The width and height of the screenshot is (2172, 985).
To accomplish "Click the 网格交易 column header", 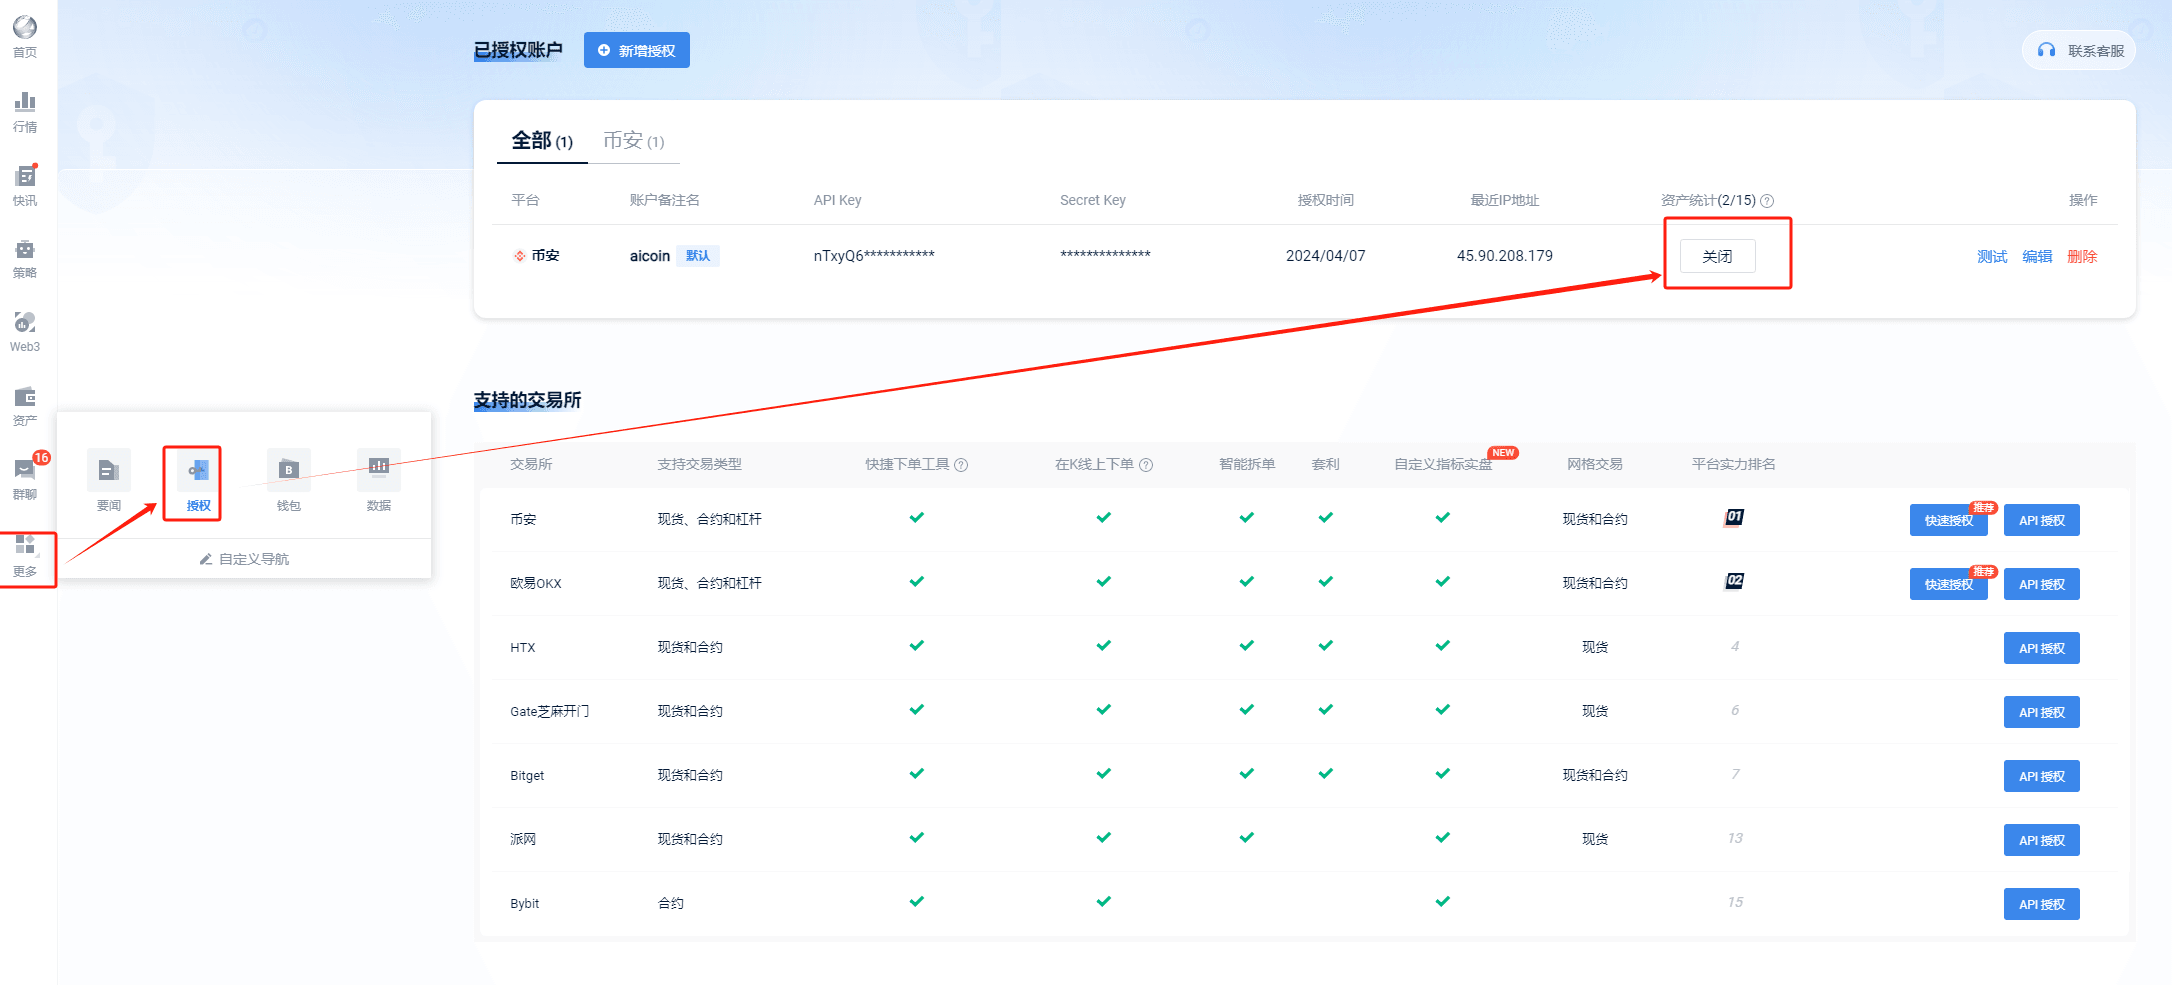I will (x=1595, y=464).
